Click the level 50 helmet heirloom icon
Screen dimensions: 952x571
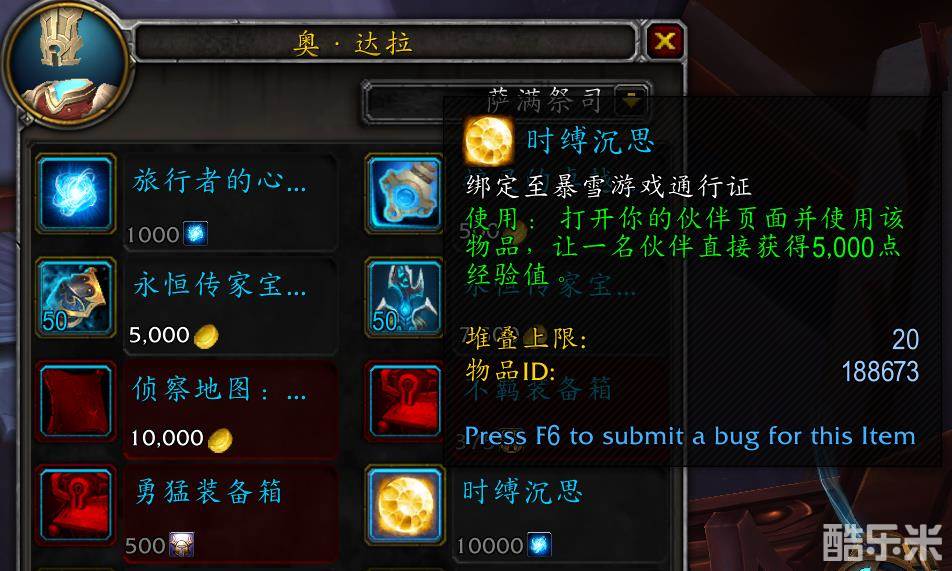tap(405, 297)
